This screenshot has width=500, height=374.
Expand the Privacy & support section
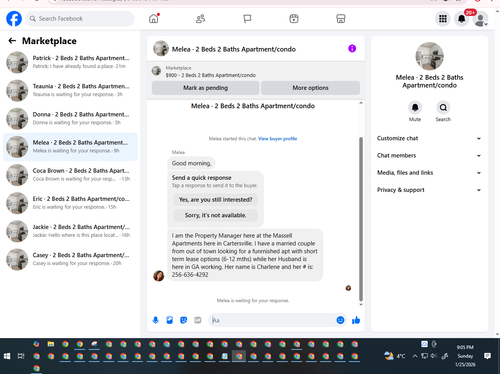[429, 190]
